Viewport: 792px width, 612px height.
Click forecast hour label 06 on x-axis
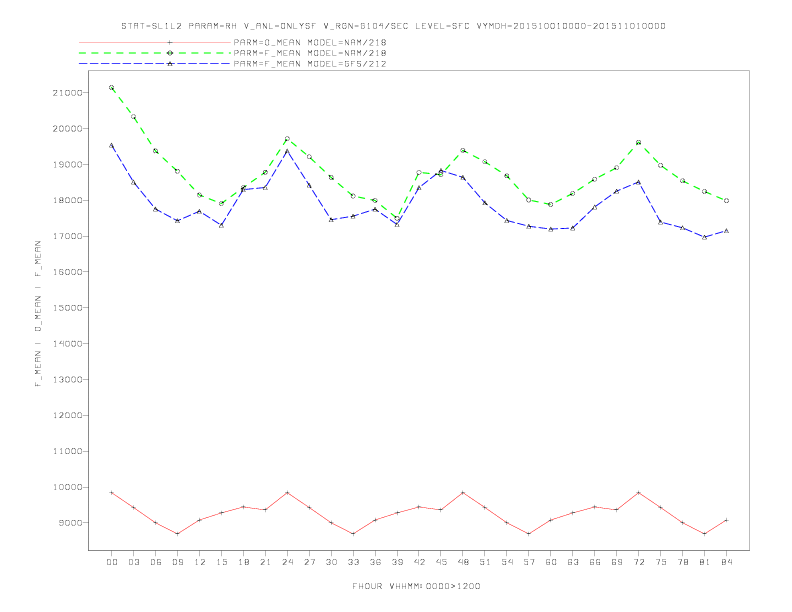pyautogui.click(x=156, y=562)
